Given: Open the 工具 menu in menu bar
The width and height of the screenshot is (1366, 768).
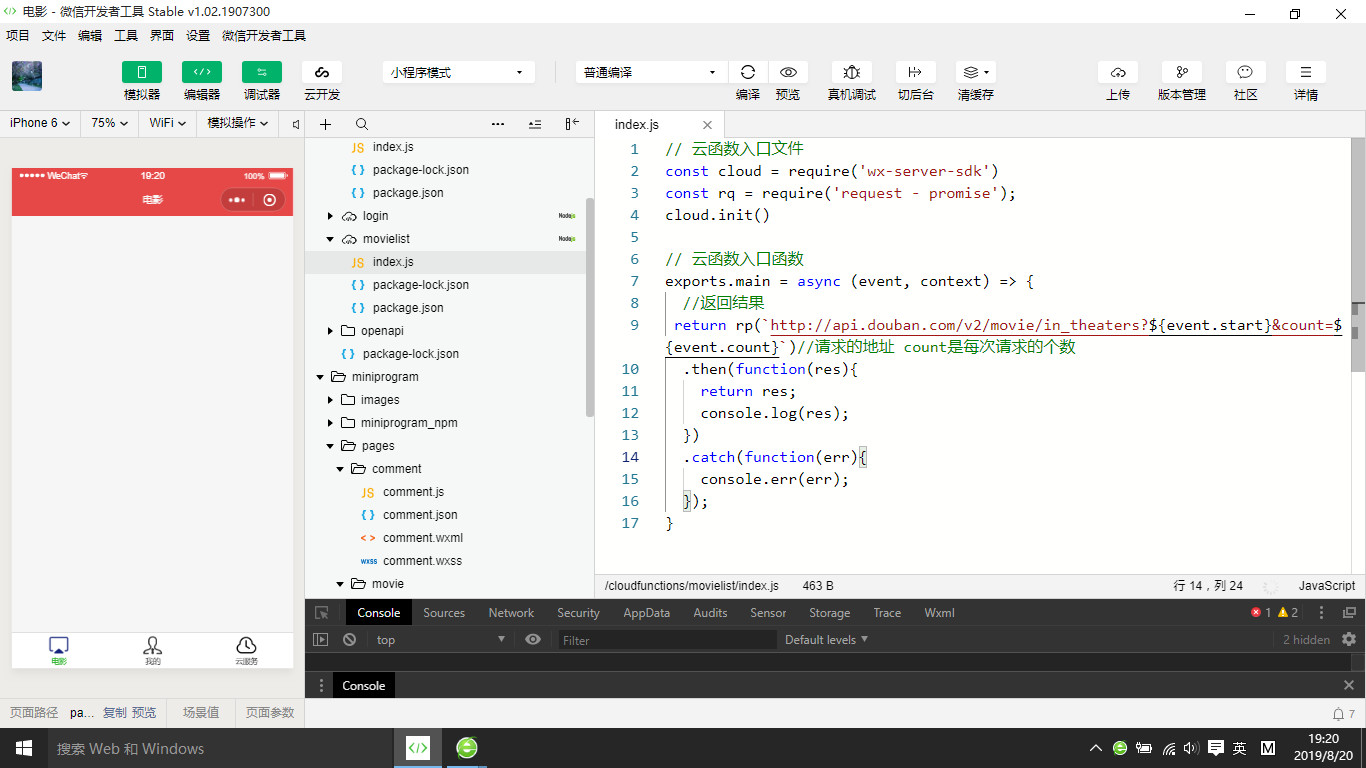Looking at the screenshot, I should pyautogui.click(x=126, y=35).
